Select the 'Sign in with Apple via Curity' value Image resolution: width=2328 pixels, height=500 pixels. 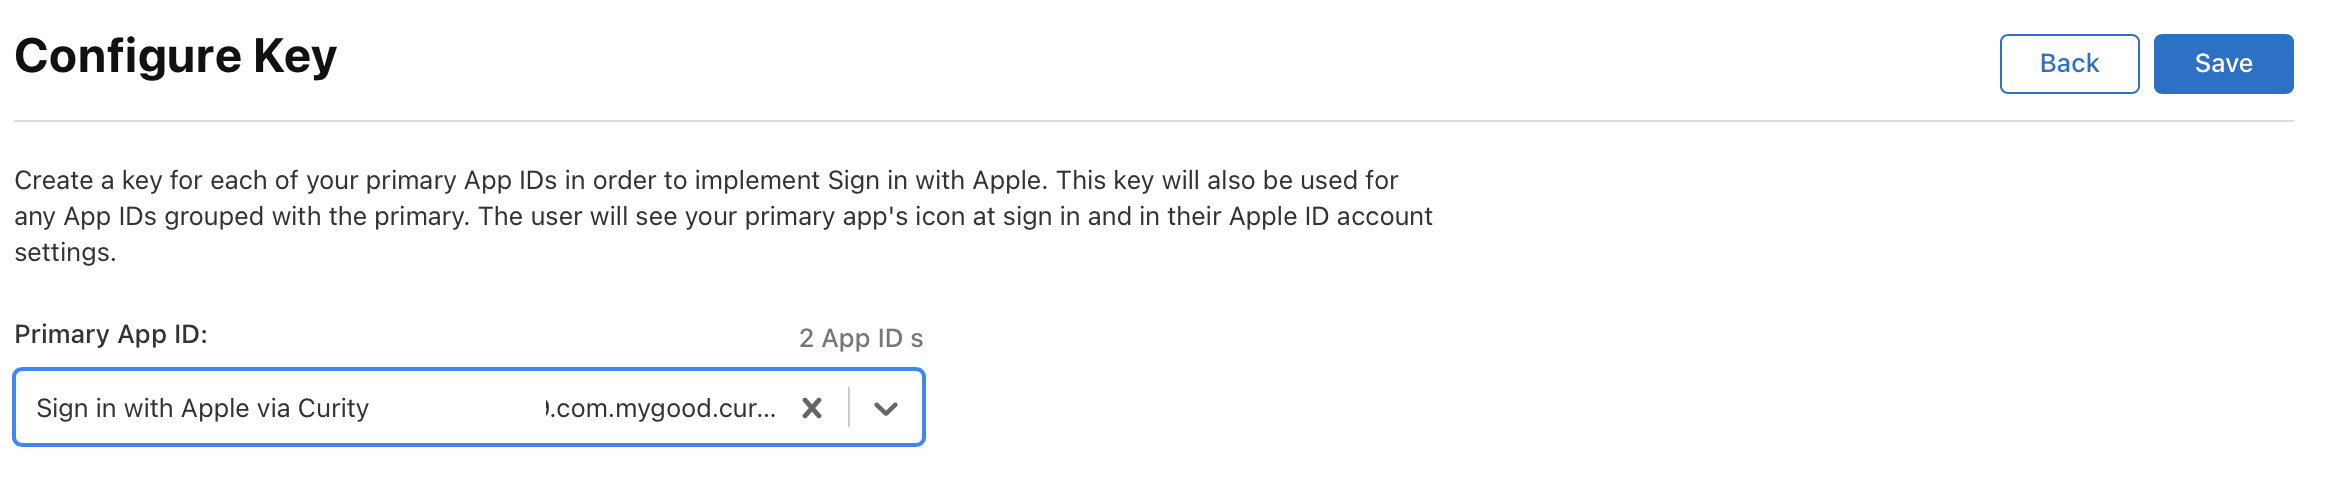coord(203,408)
